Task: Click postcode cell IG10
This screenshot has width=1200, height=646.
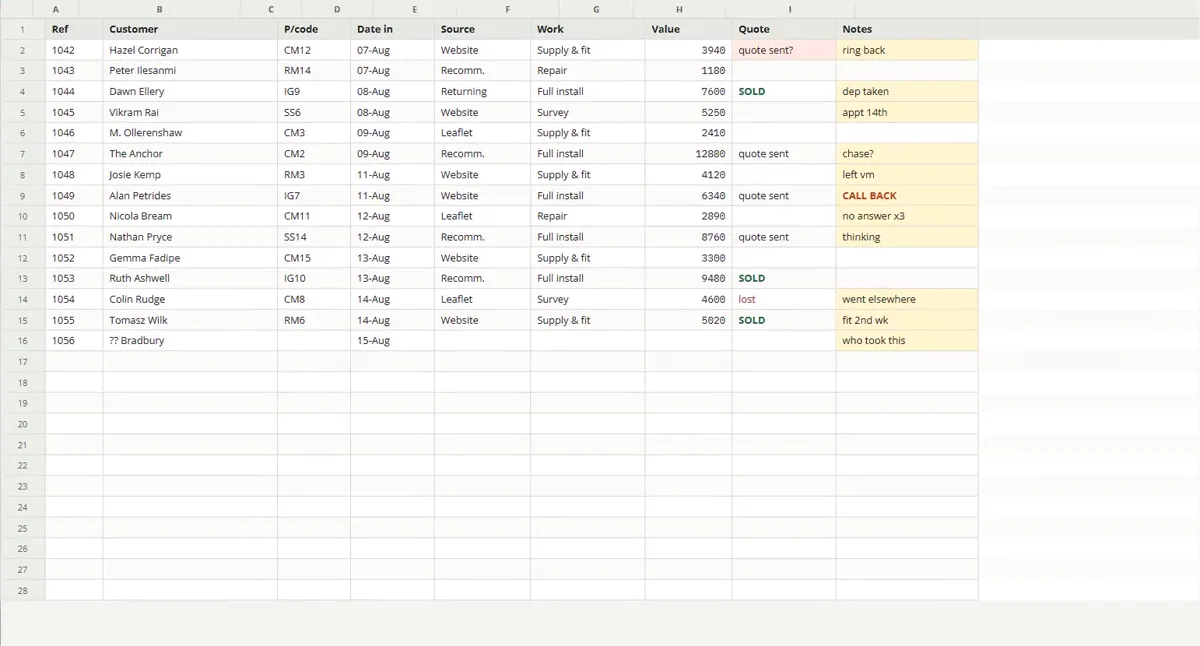Action: [314, 279]
